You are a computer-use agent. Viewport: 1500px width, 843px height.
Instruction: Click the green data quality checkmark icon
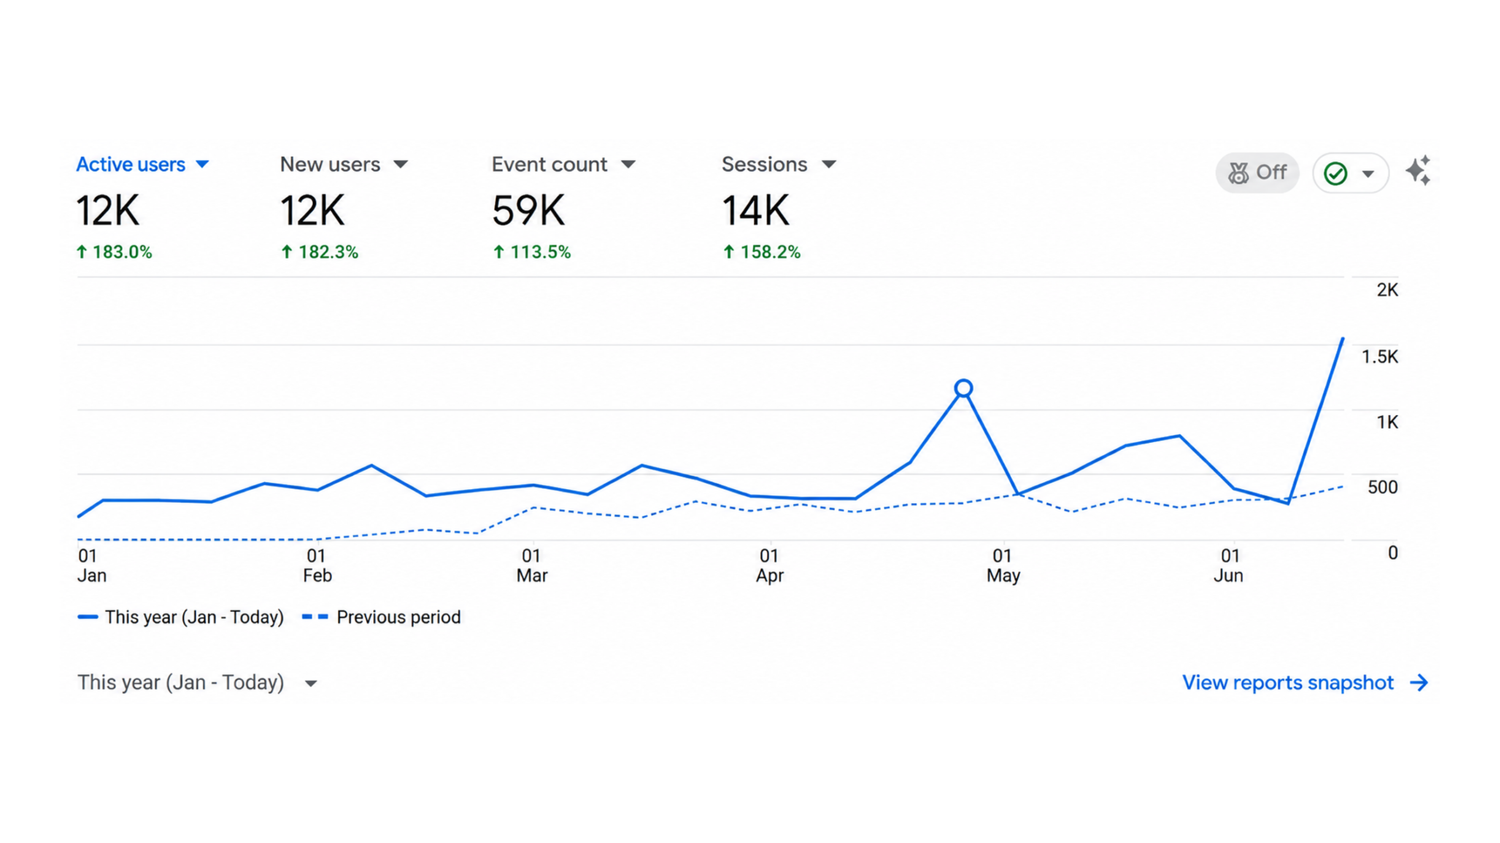pos(1335,173)
